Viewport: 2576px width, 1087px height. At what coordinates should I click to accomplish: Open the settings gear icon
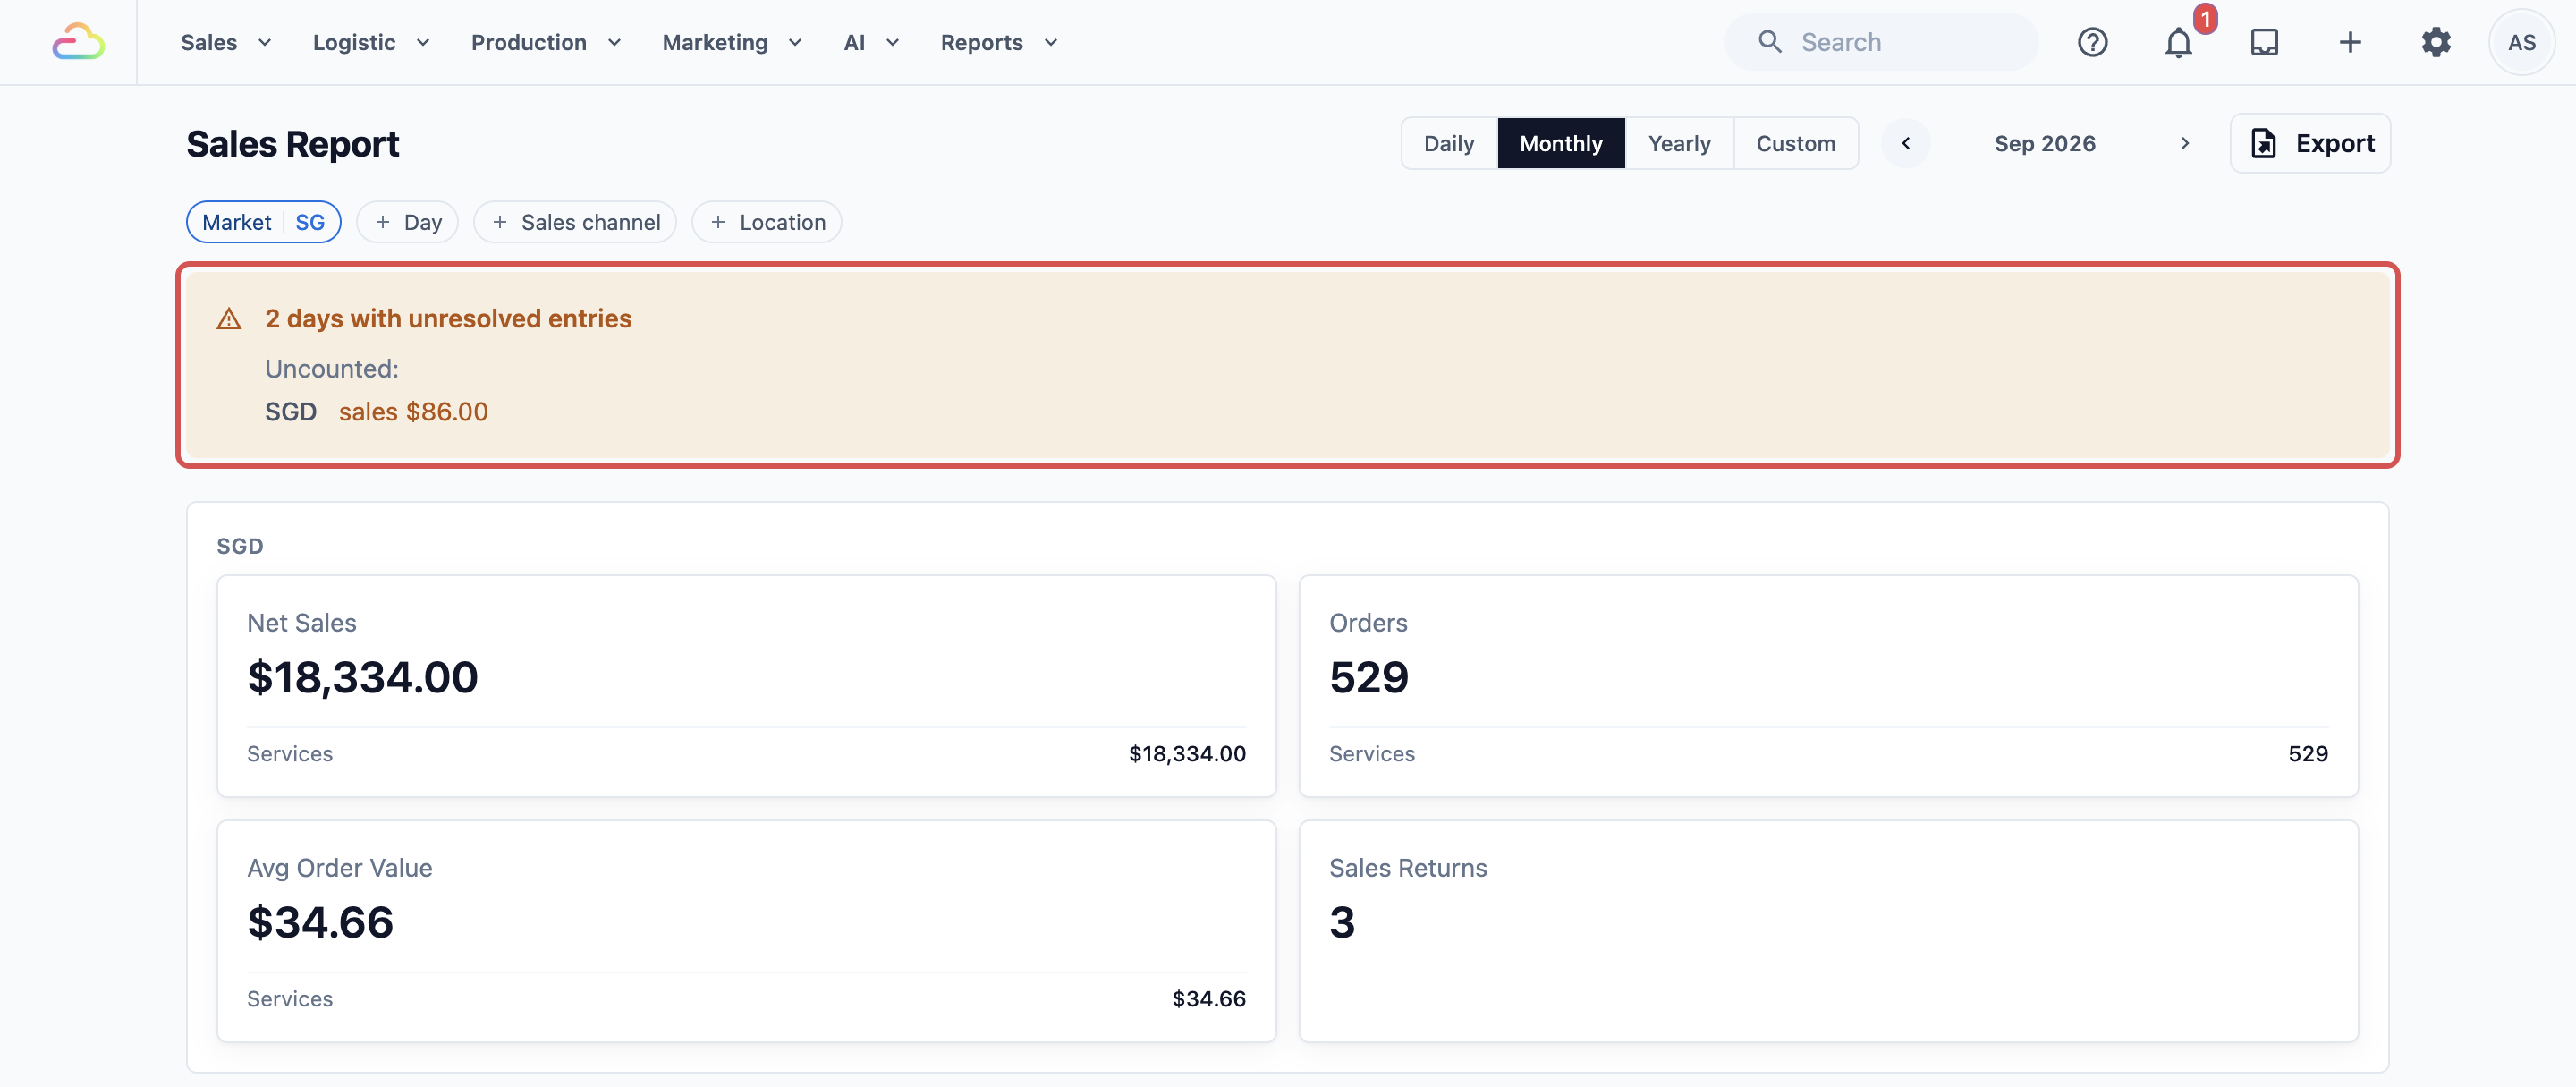click(2436, 42)
